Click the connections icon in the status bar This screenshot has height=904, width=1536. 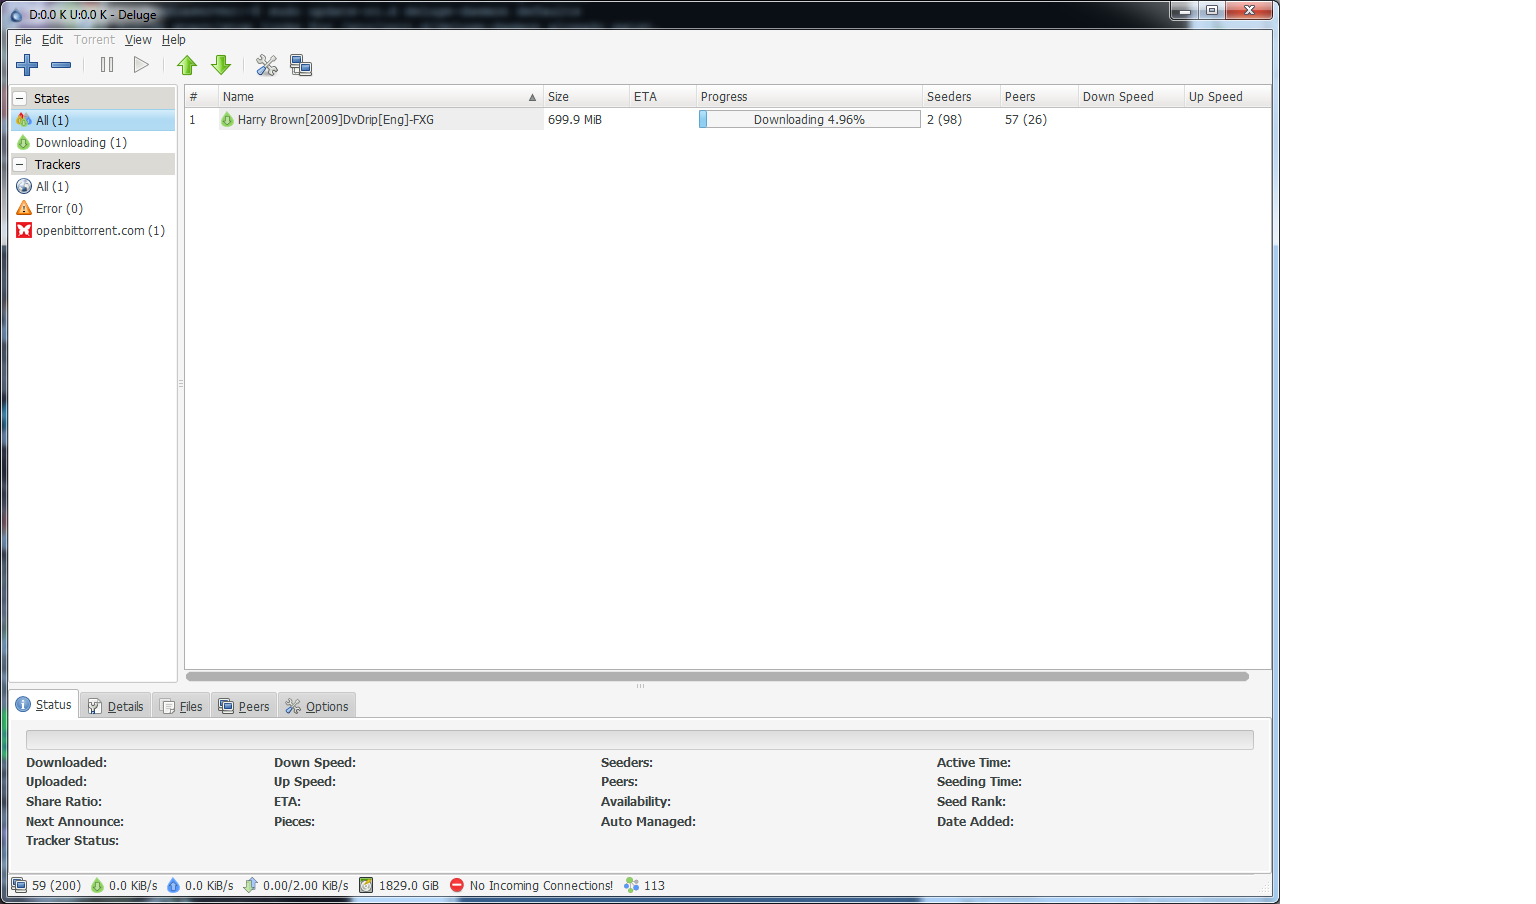19,885
